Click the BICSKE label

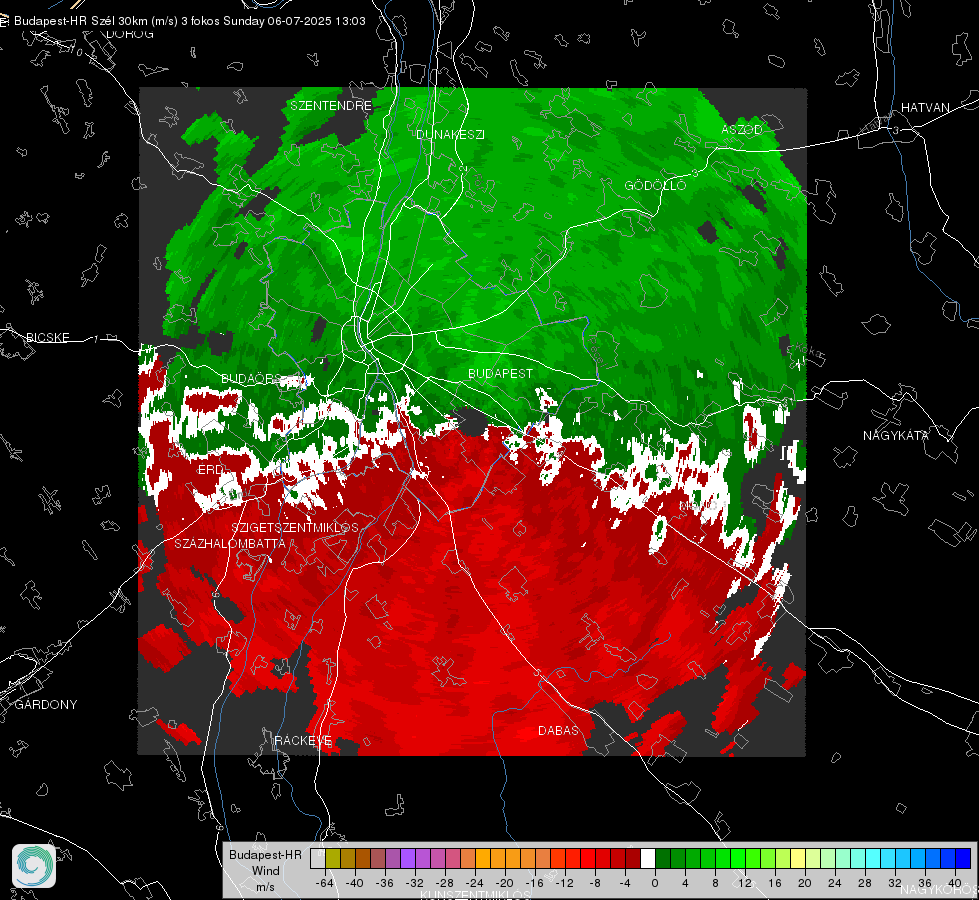tap(47, 337)
